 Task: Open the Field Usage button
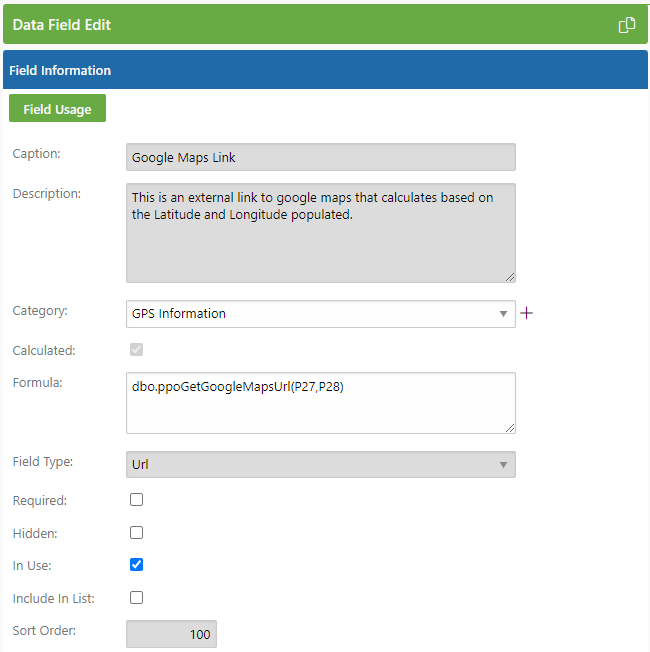(x=57, y=108)
